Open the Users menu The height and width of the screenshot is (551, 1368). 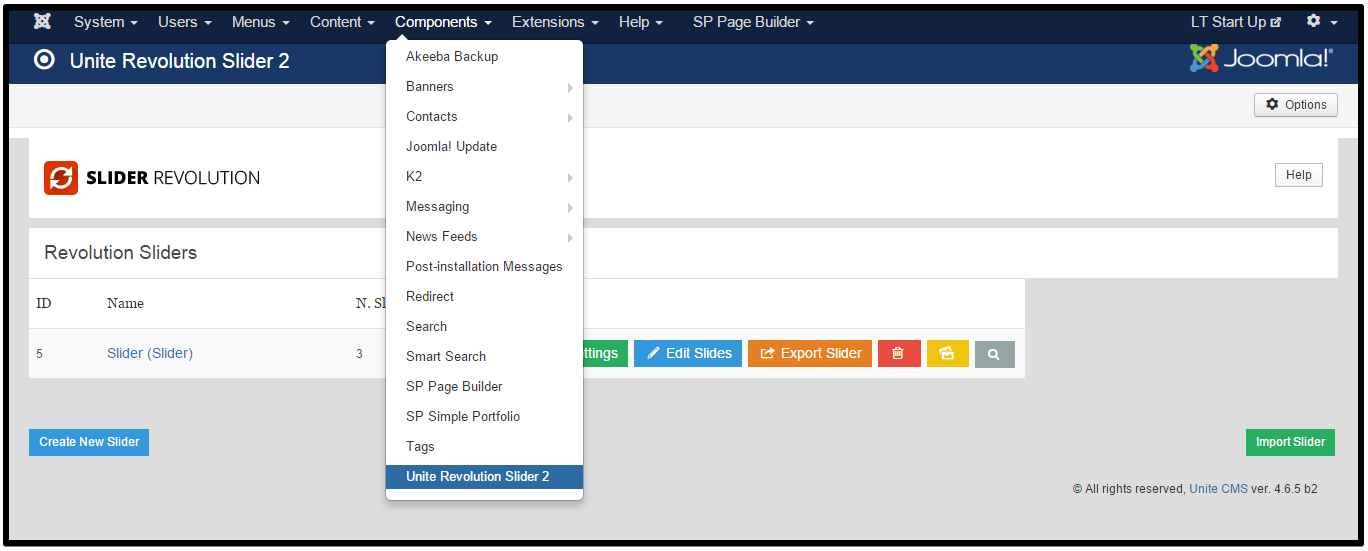[x=185, y=22]
